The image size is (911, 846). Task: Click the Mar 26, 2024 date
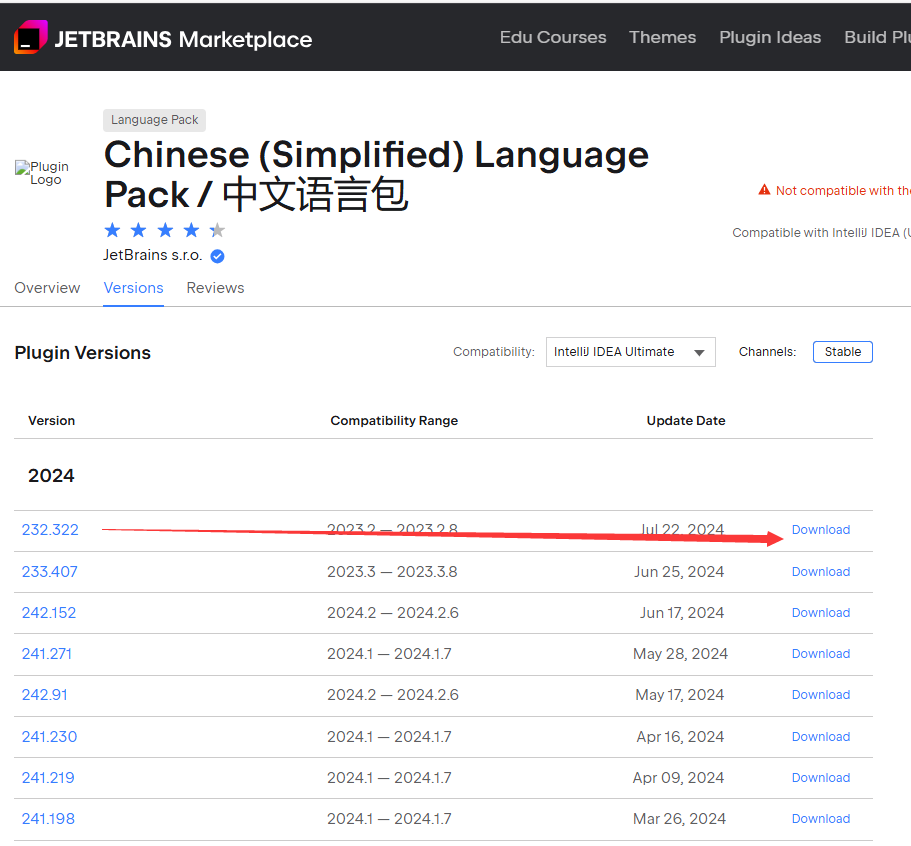point(679,819)
